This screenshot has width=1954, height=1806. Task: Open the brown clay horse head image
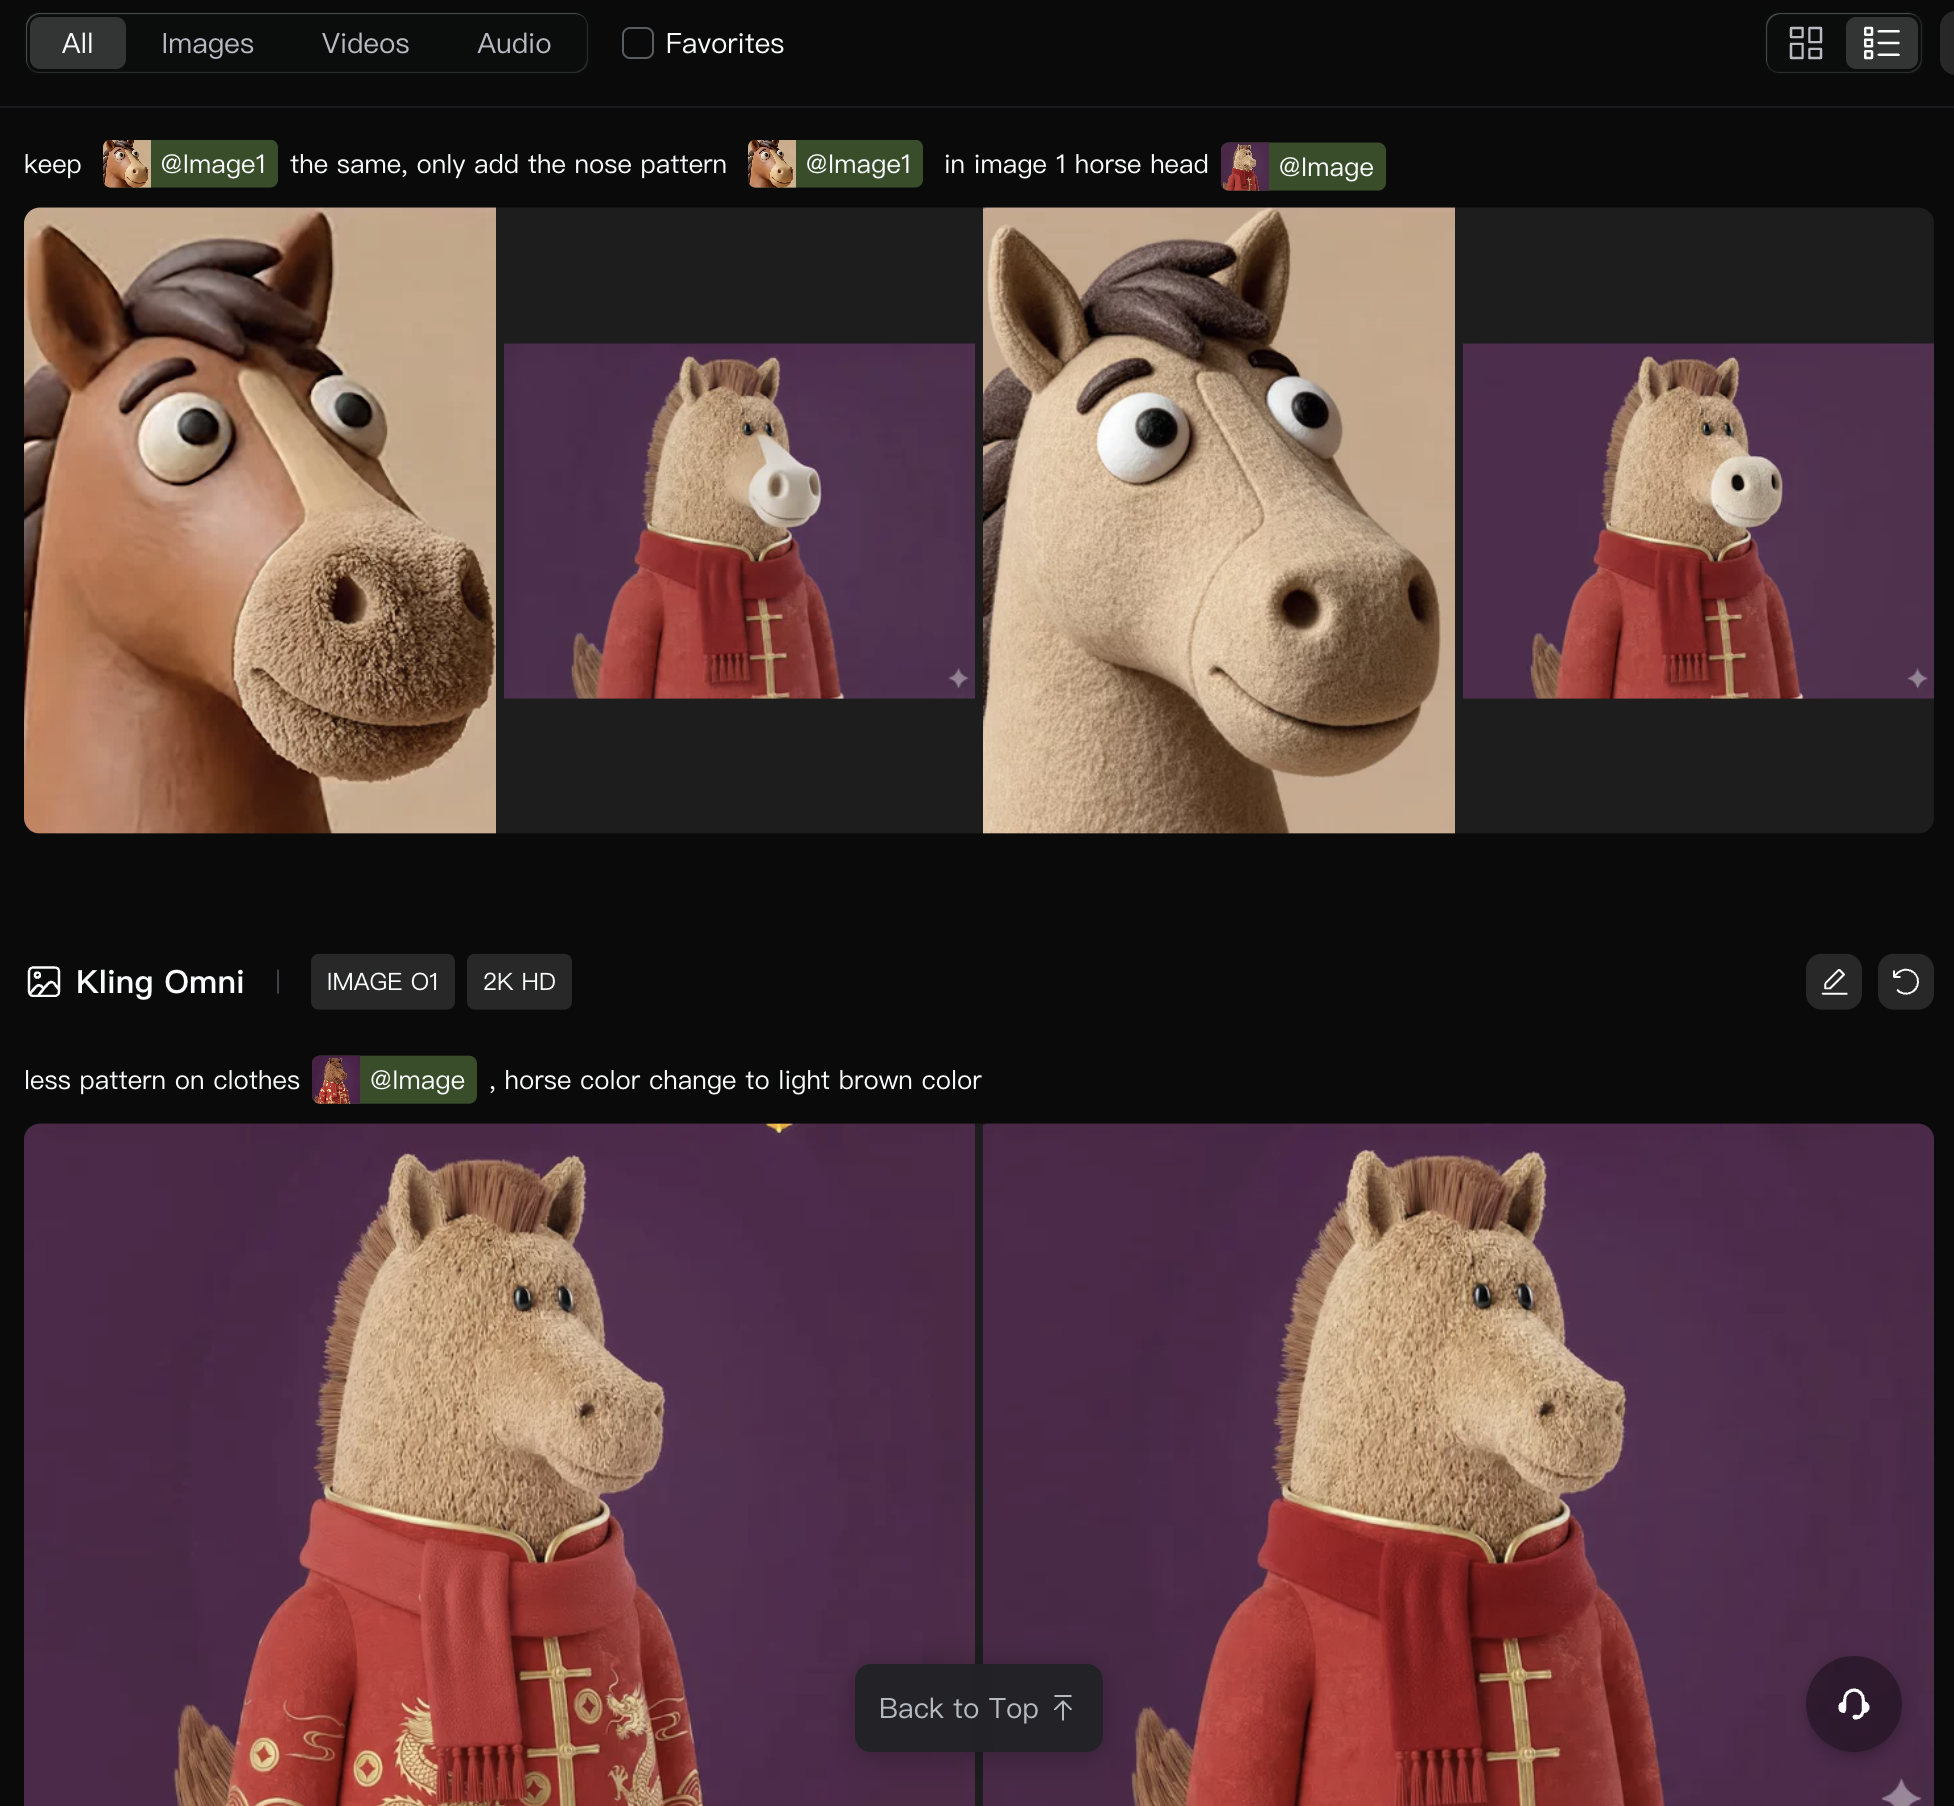(x=260, y=520)
